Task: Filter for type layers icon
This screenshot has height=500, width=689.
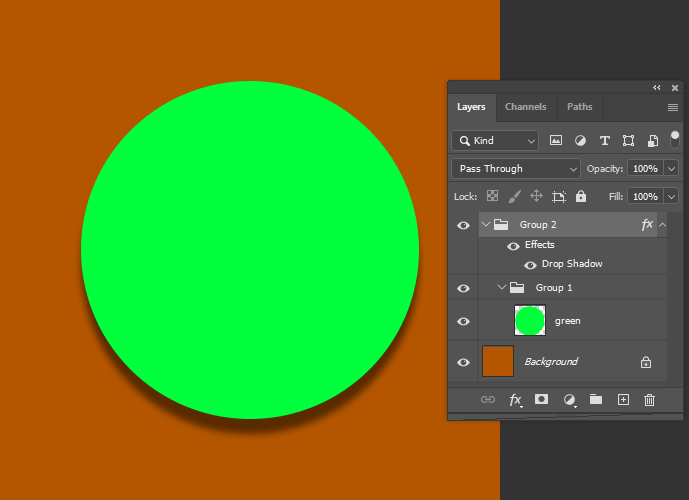Action: (605, 141)
